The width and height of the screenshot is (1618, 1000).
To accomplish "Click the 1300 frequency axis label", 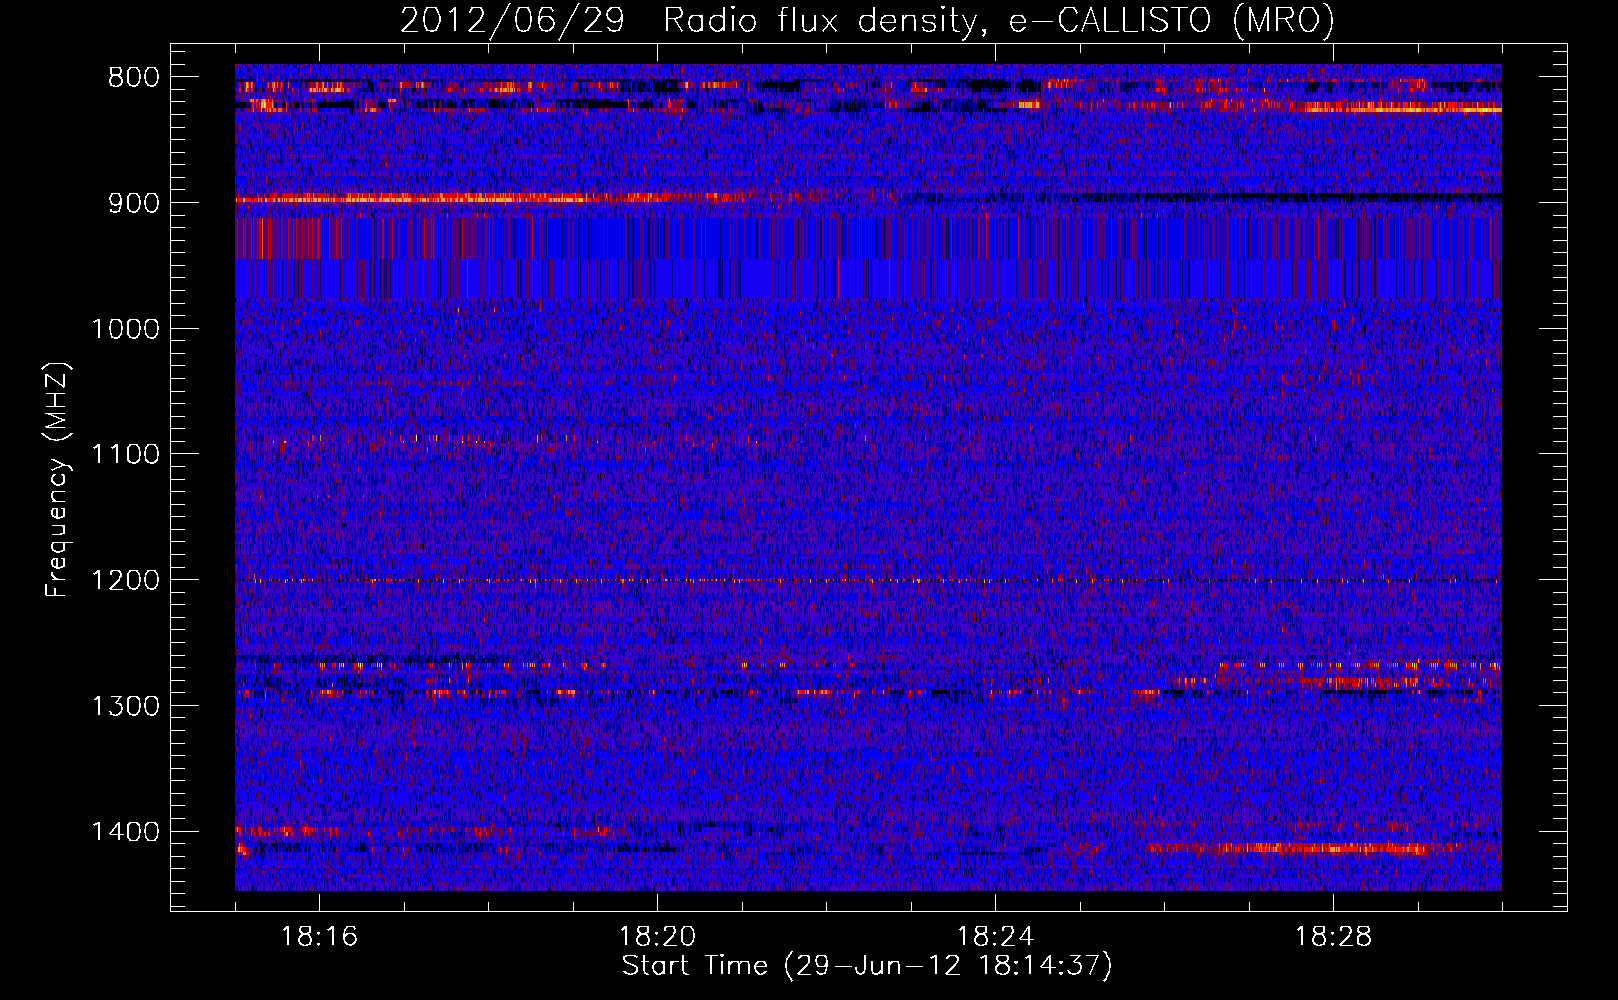I will click(125, 706).
